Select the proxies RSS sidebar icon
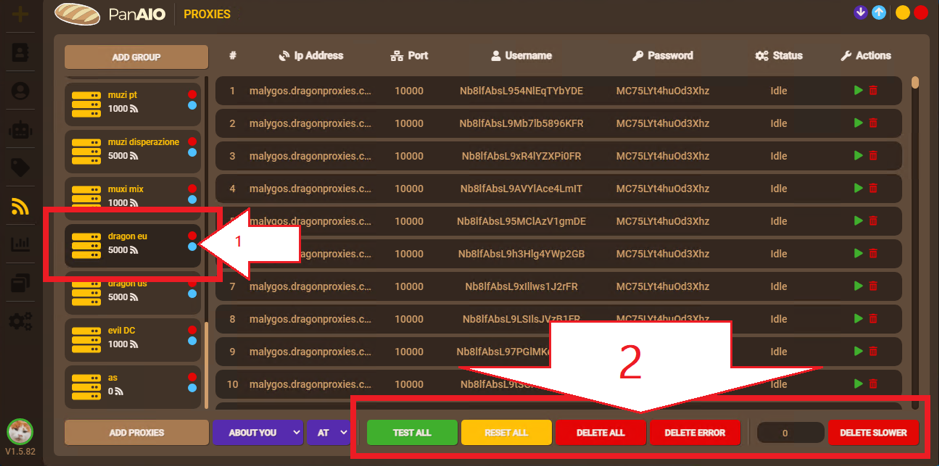This screenshot has width=939, height=466. (20, 206)
